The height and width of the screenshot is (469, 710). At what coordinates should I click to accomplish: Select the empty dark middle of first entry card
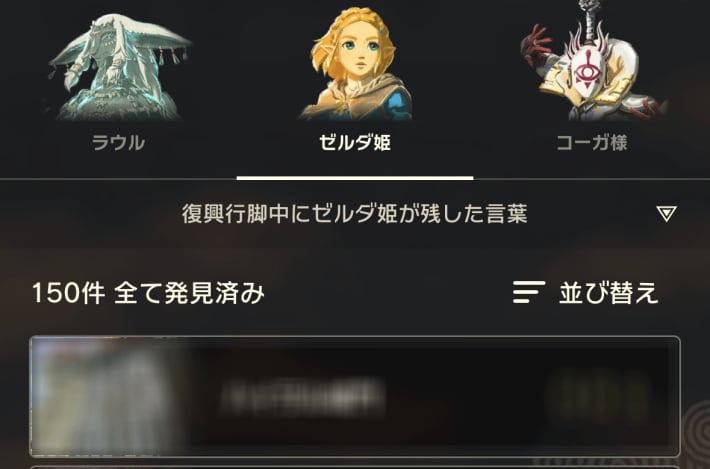(x=466, y=397)
